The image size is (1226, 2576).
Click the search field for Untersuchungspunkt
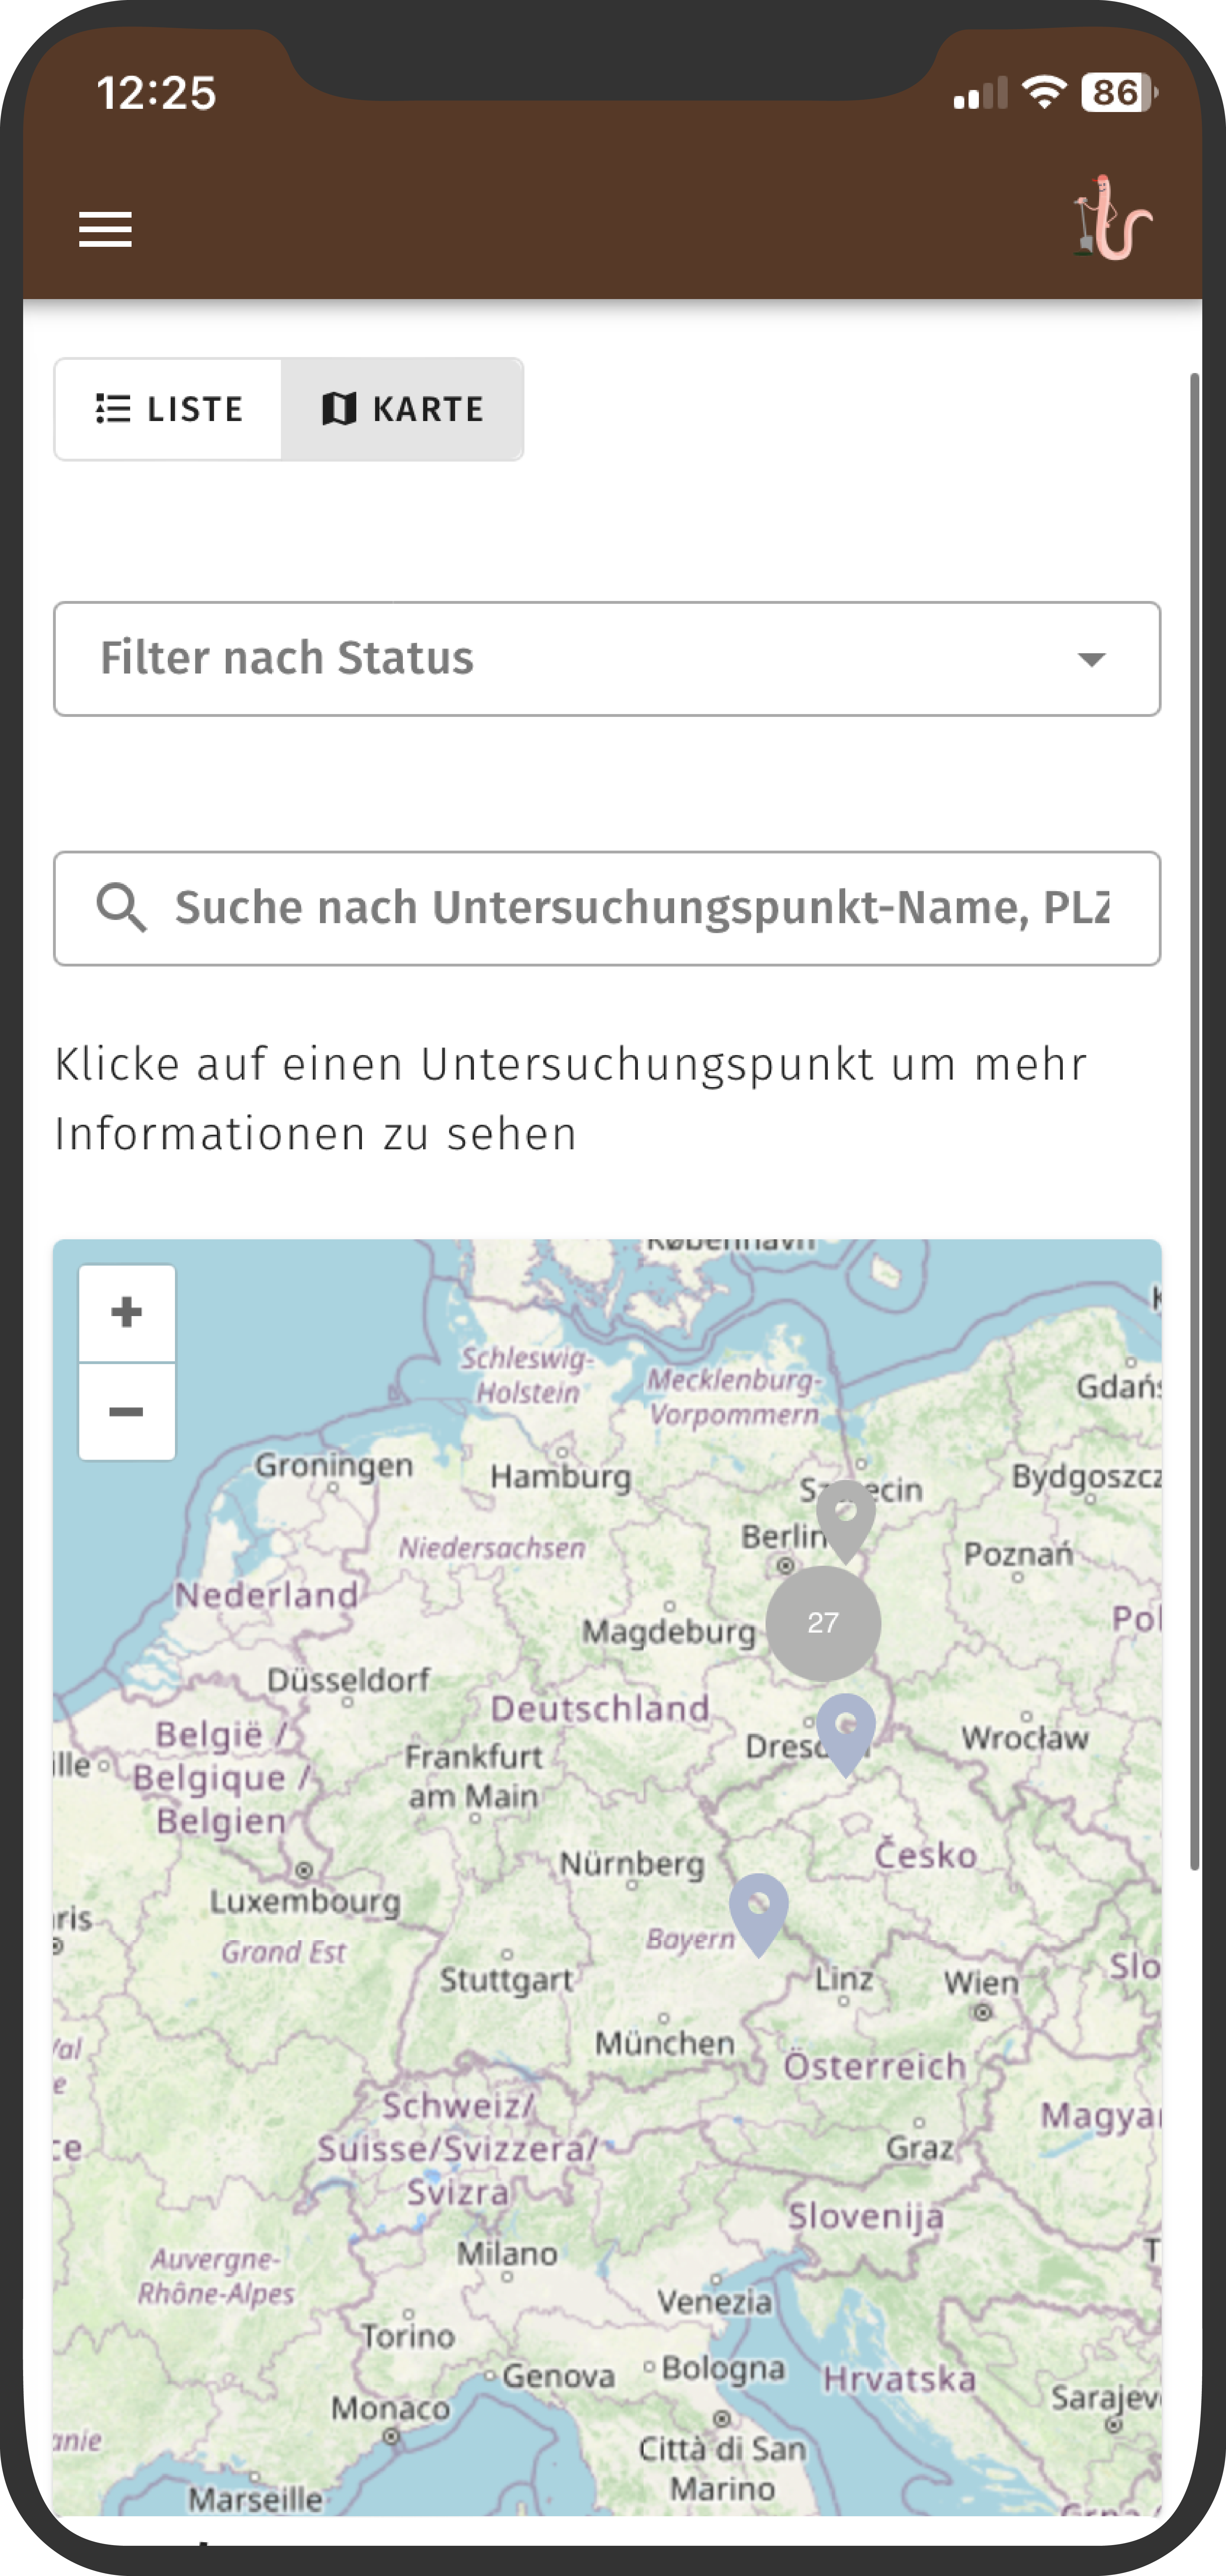[x=607, y=908]
